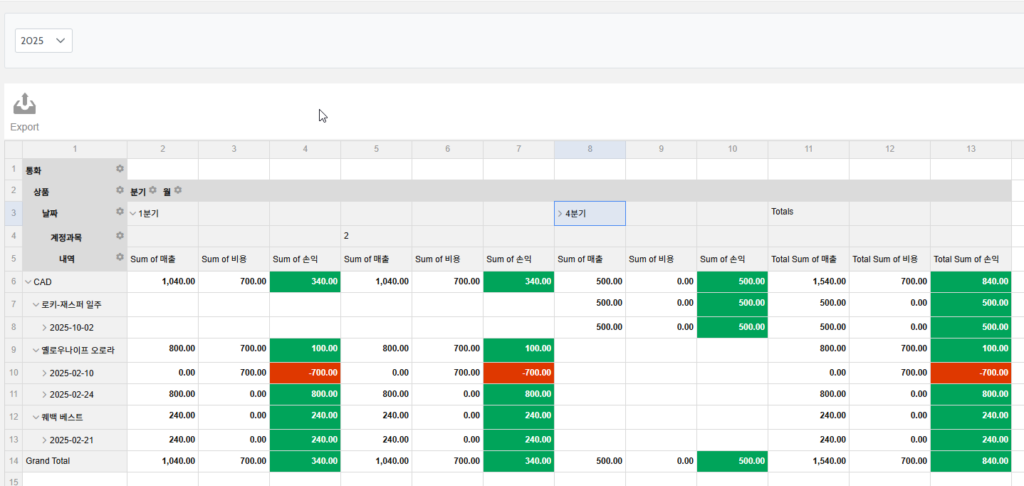Viewport: 1024px width, 486px height.
Task: Click Sum of 손익 header in column 10
Action: point(732,259)
